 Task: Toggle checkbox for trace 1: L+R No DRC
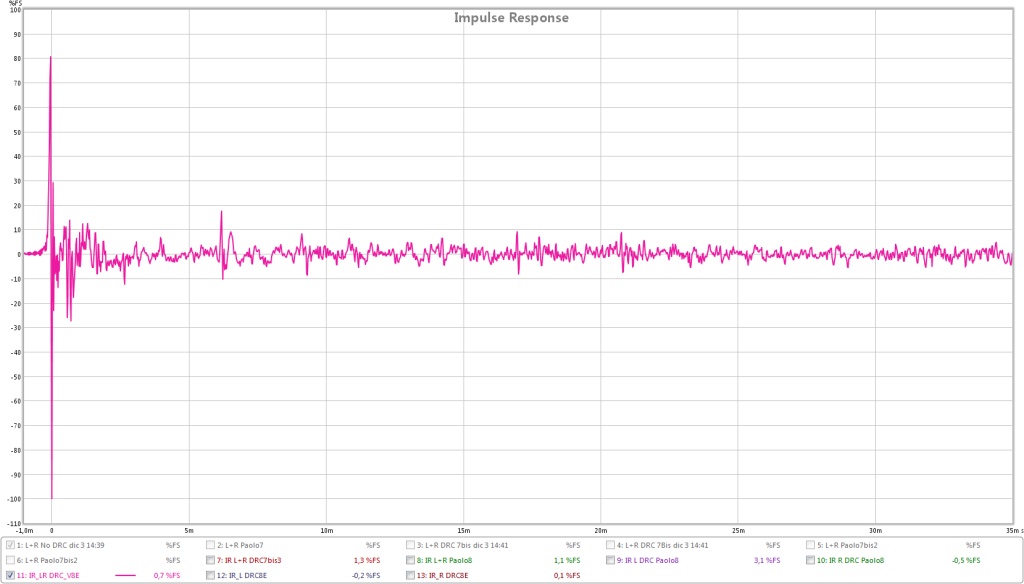click(x=10, y=545)
